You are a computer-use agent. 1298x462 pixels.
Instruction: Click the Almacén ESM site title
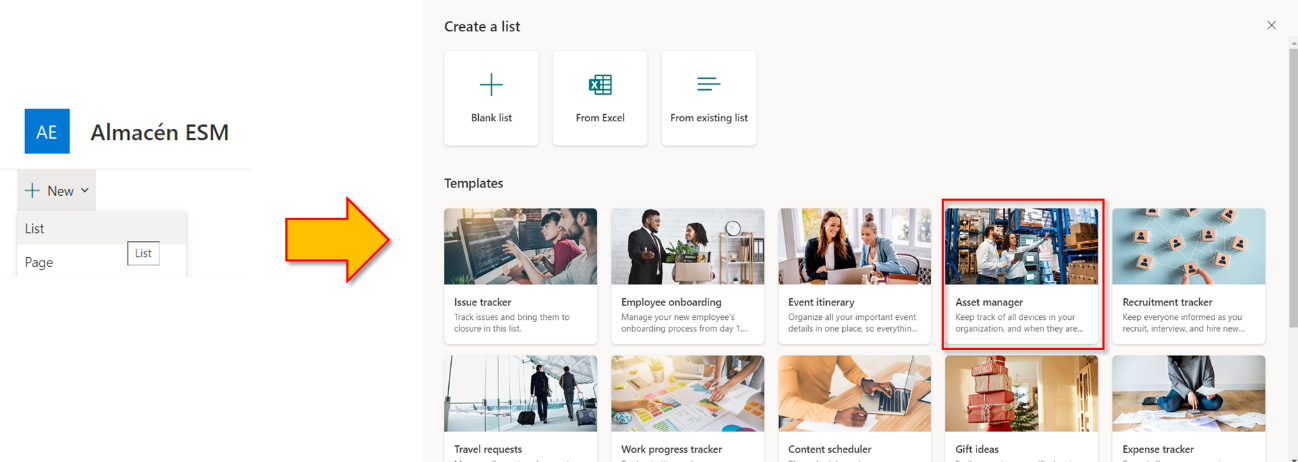click(159, 132)
